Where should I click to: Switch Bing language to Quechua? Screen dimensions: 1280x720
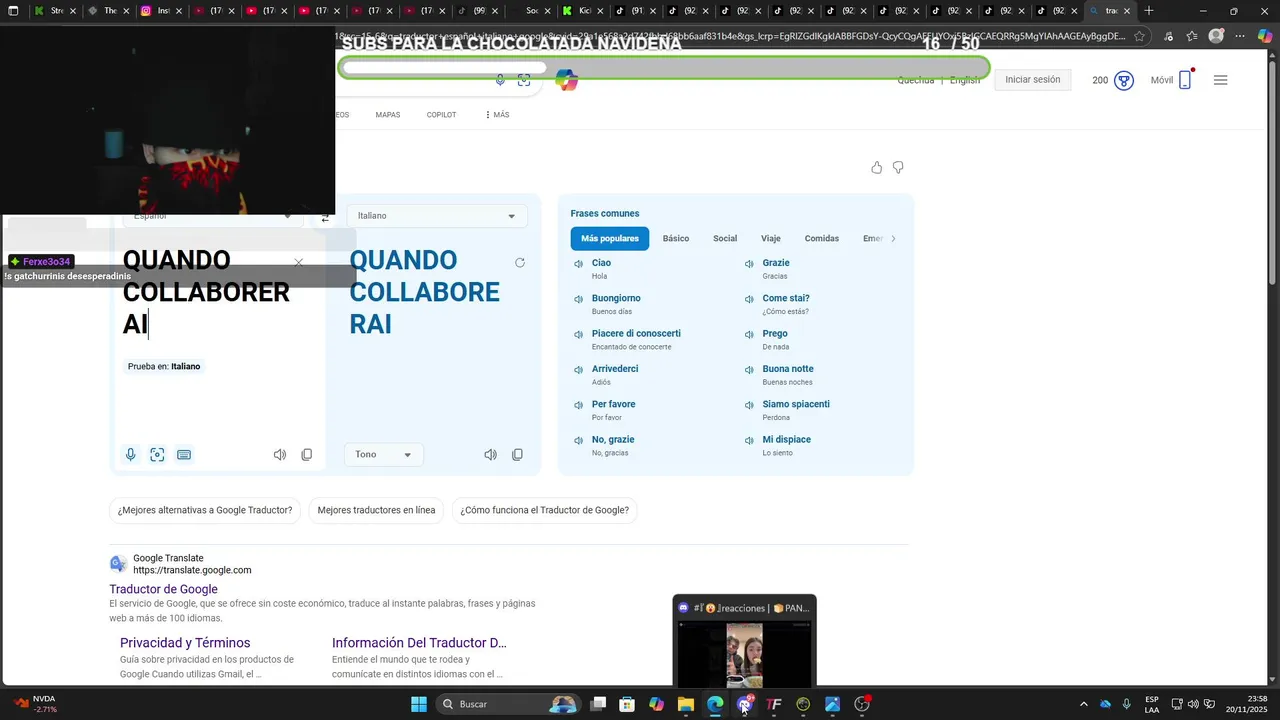[916, 80]
